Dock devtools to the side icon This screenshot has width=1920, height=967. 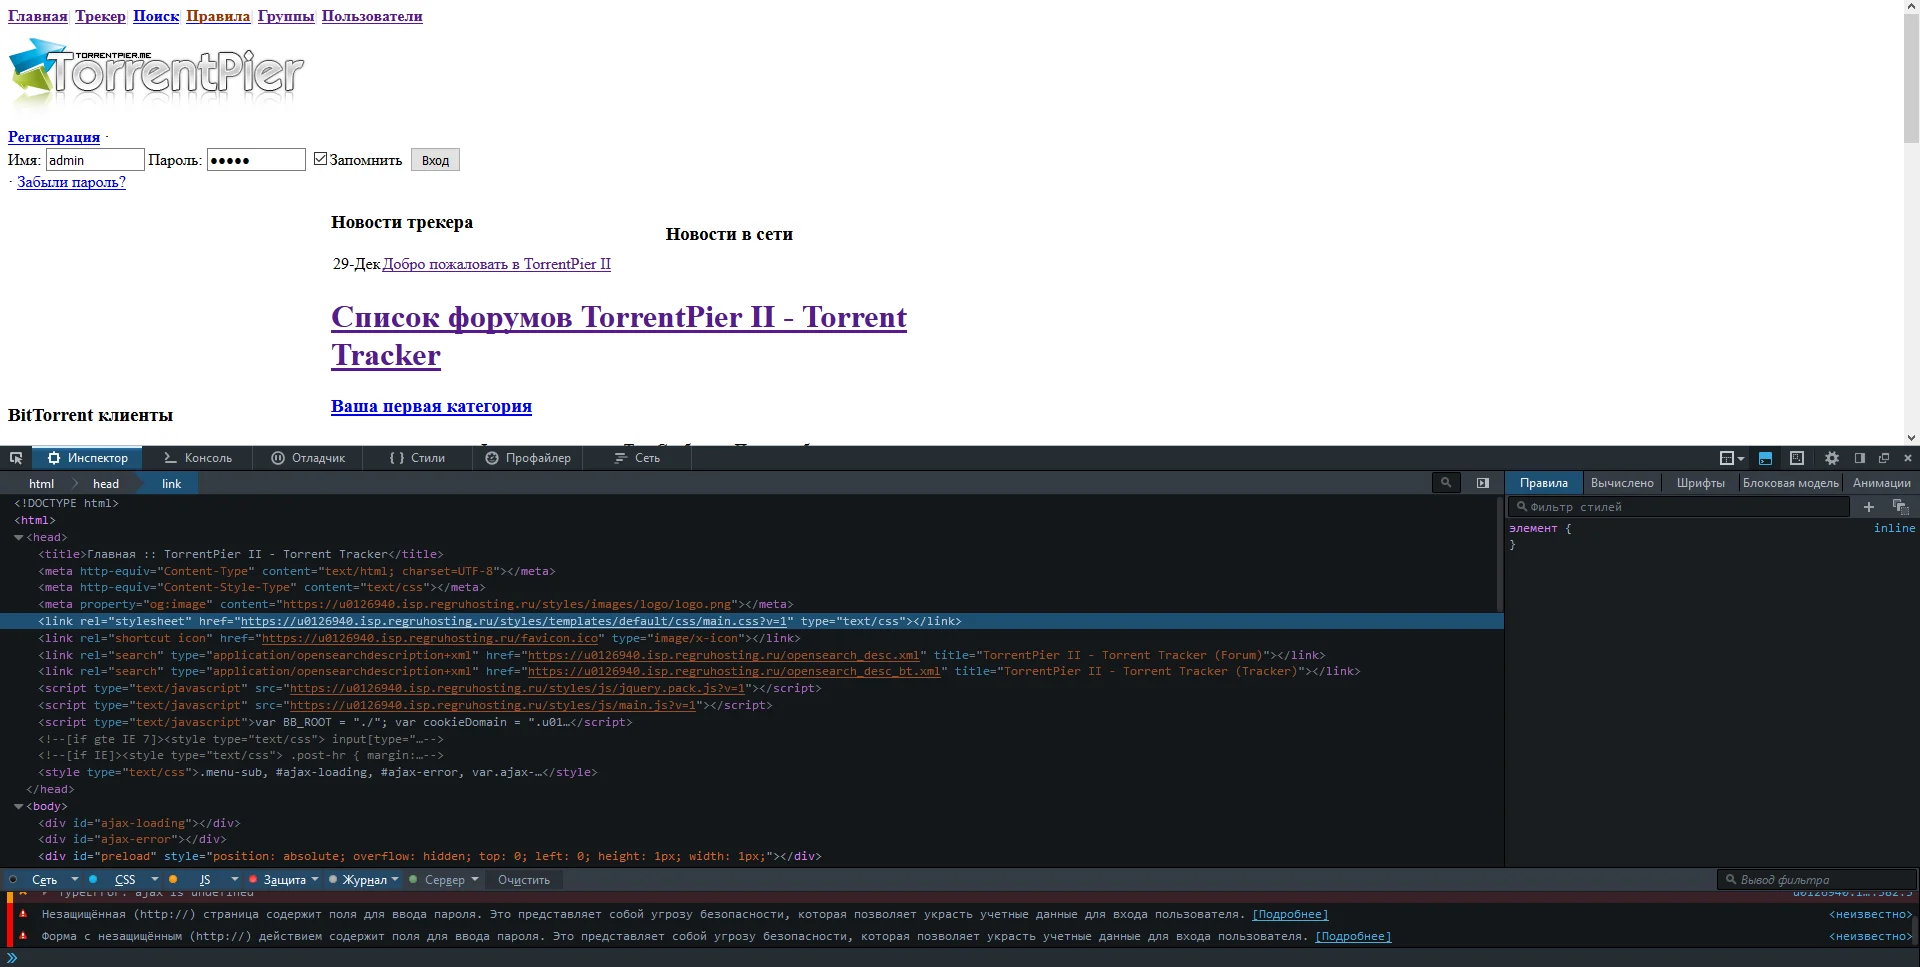pos(1860,458)
